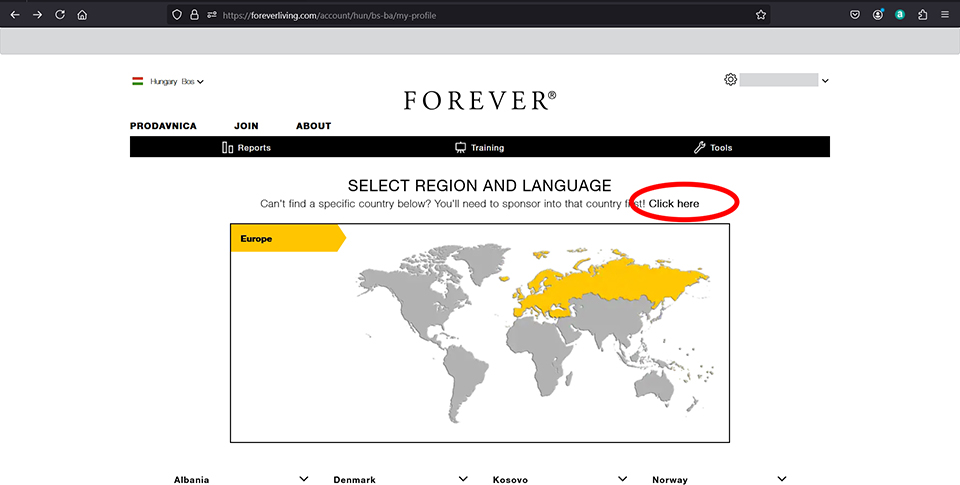Expand the Norway language chevron
960x485 pixels.
click(x=782, y=479)
